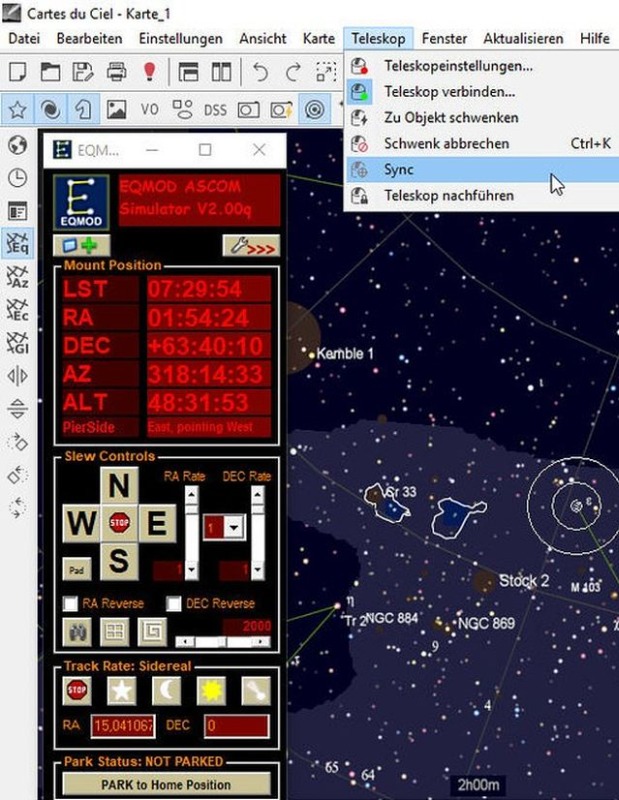Enable the RA Reverse checkbox
The width and height of the screenshot is (619, 800).
pos(71,604)
